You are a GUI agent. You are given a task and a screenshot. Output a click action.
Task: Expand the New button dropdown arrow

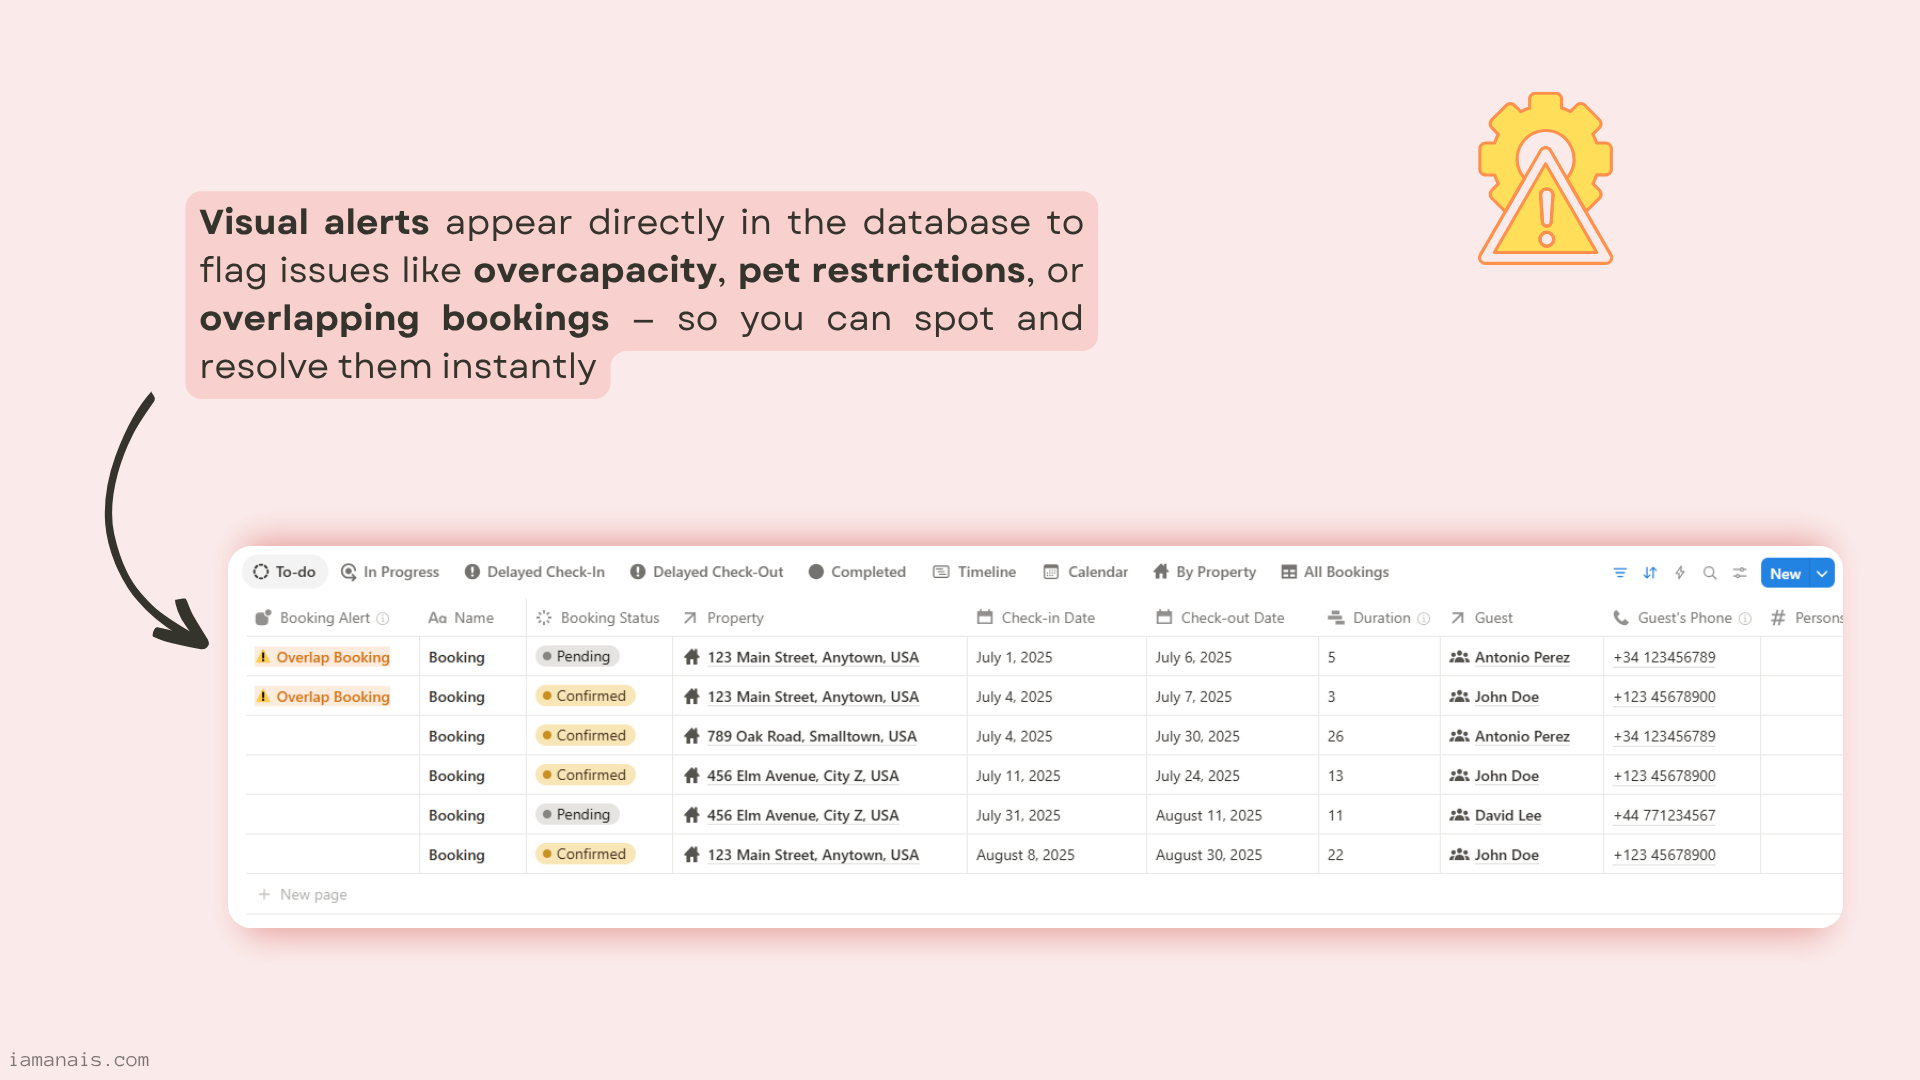(1822, 573)
